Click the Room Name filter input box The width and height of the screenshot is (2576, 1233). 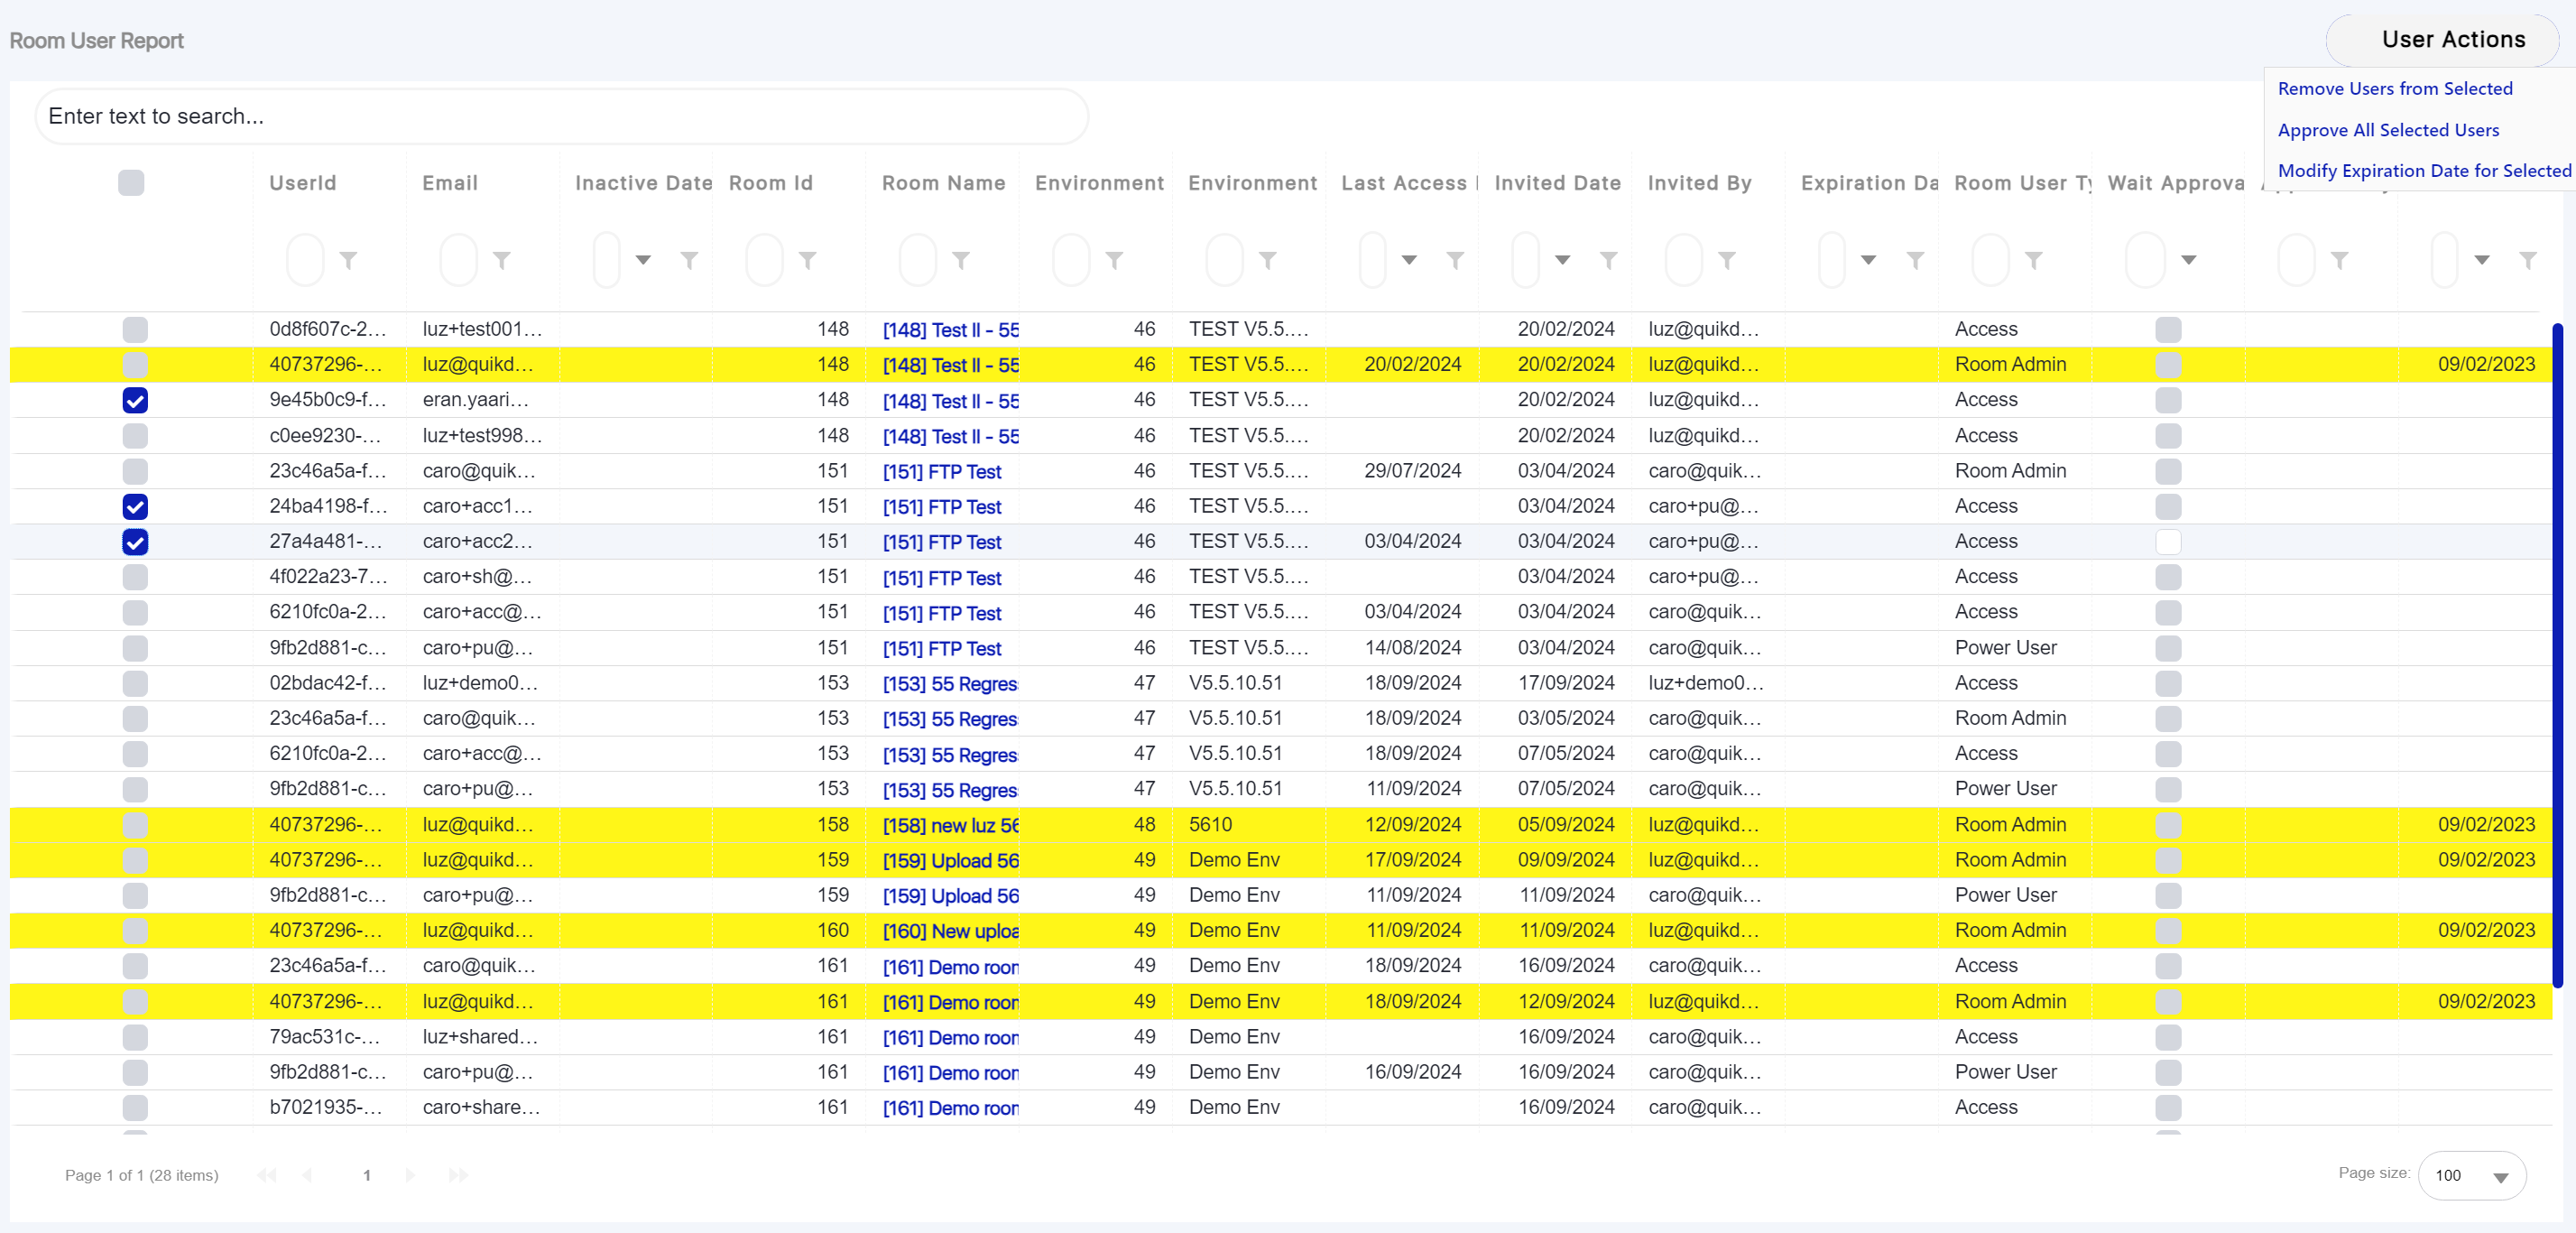coord(918,260)
